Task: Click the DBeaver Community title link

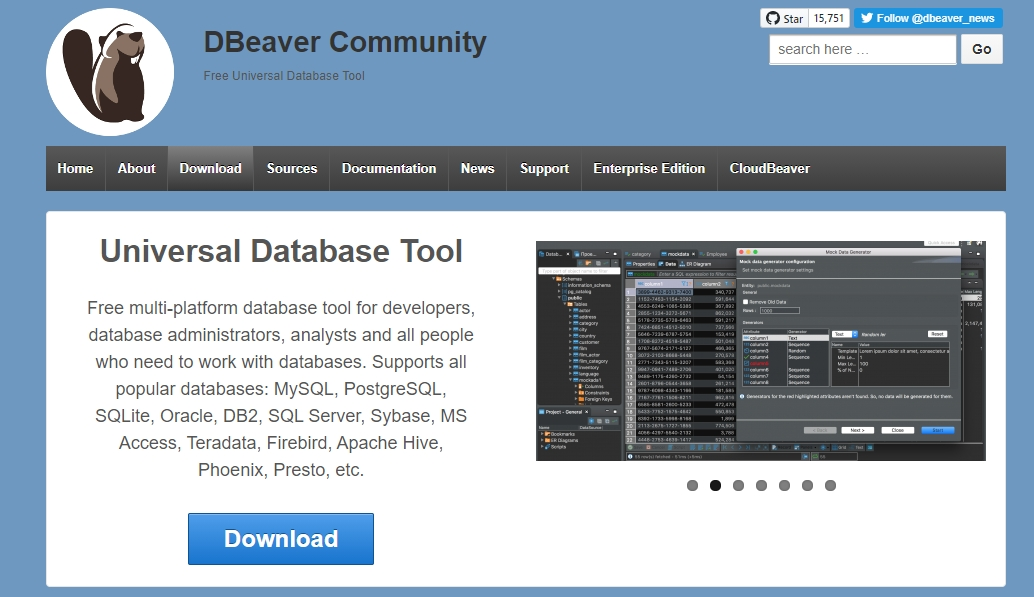Action: (x=345, y=42)
